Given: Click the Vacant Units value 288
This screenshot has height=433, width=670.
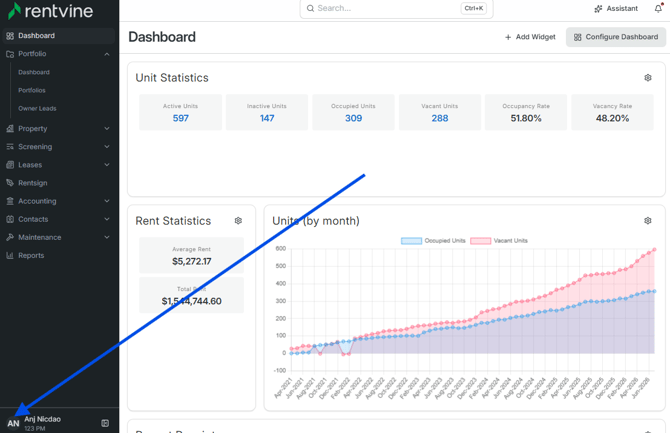Looking at the screenshot, I should coord(440,118).
